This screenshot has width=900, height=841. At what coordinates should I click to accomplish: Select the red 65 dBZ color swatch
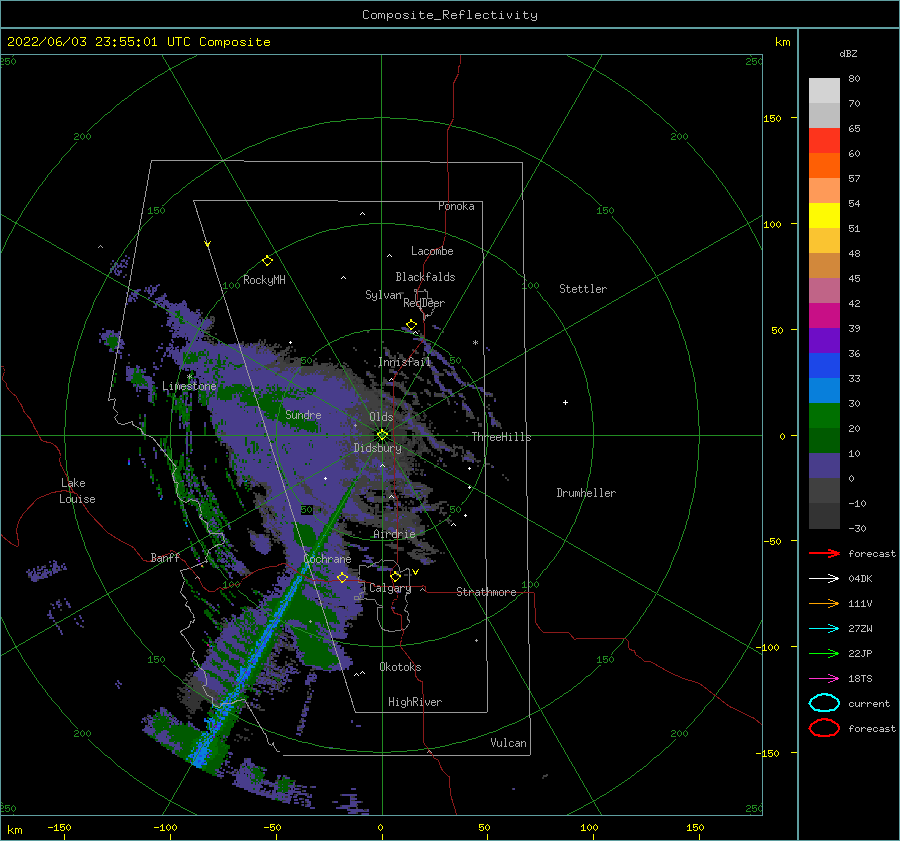824,141
